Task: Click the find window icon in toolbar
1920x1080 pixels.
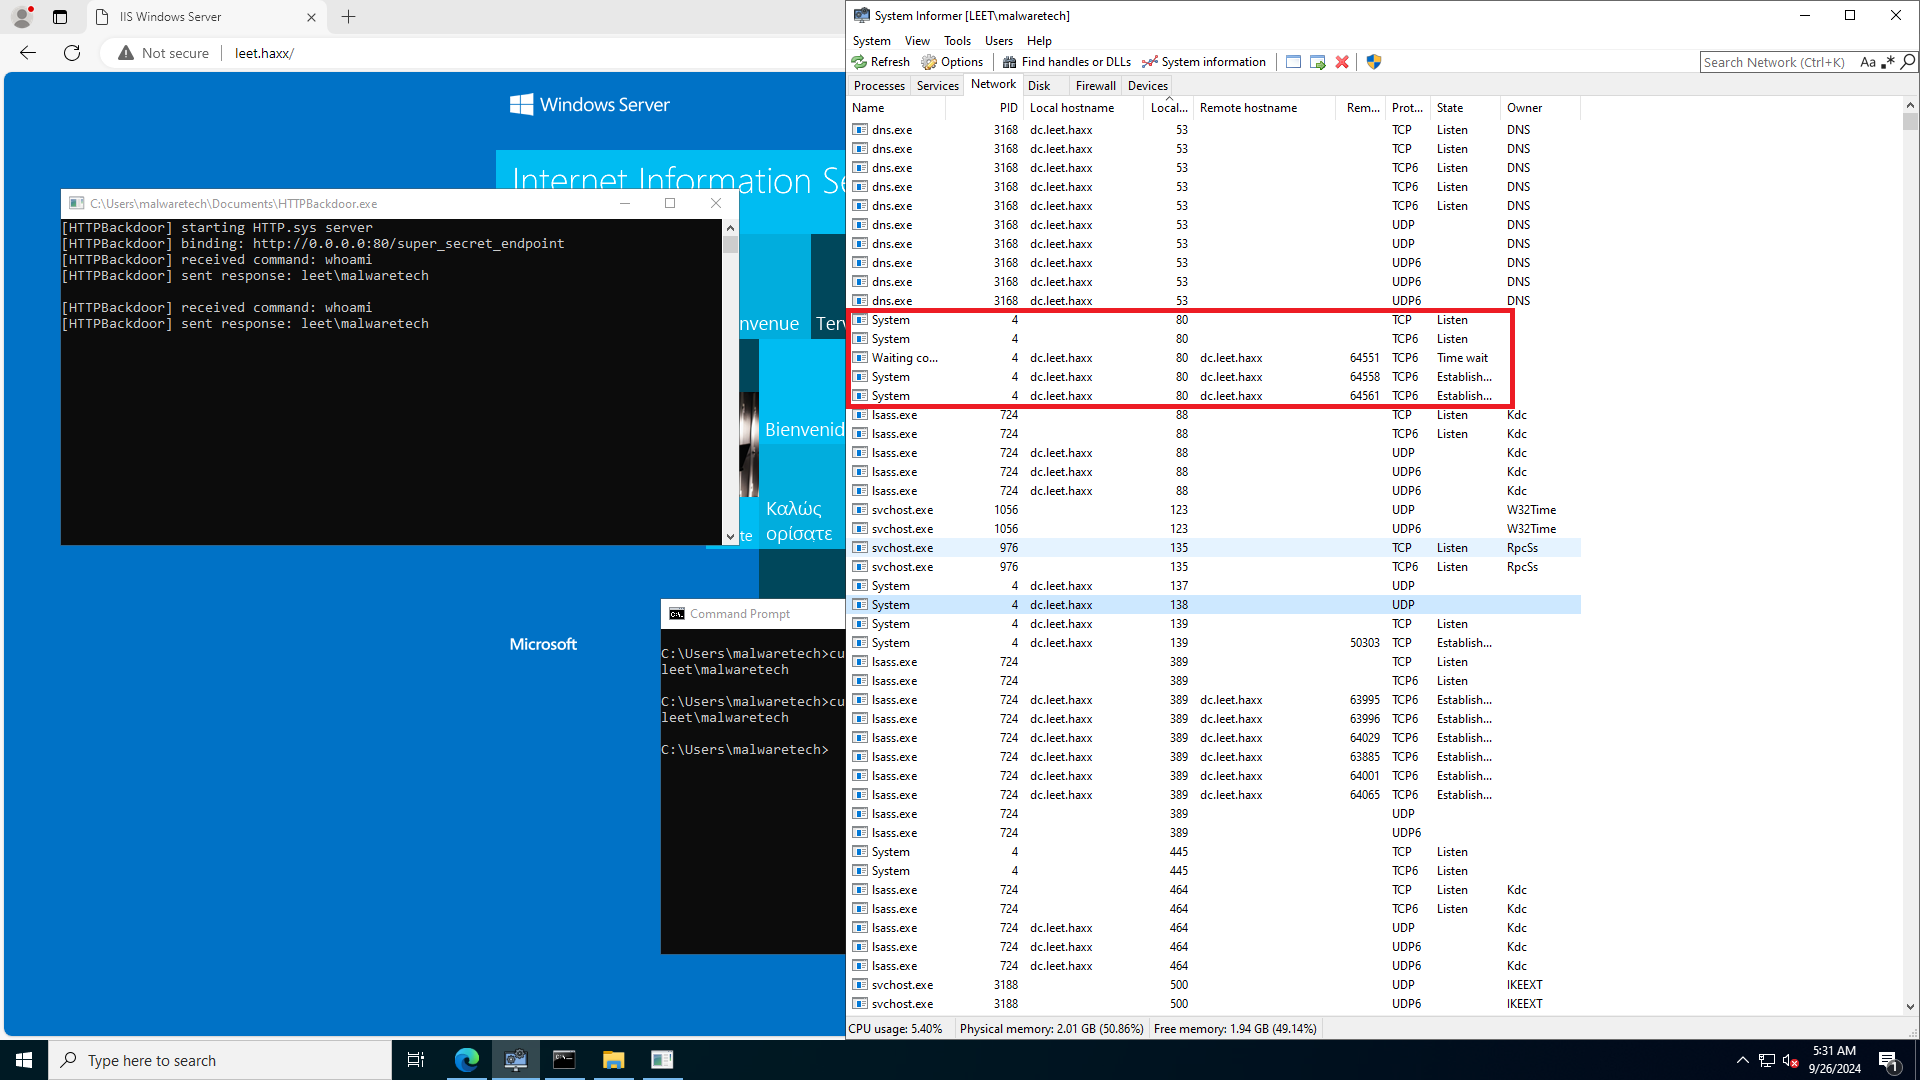Action: pos(1293,62)
